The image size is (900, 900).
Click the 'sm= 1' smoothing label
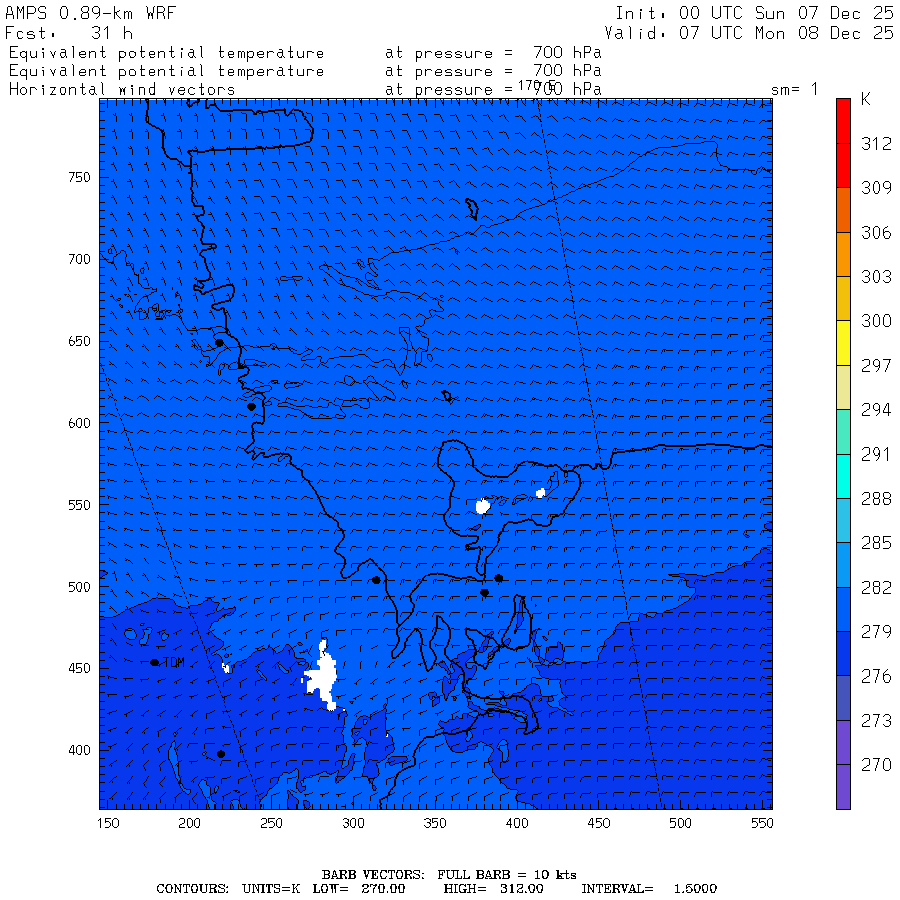point(794,89)
